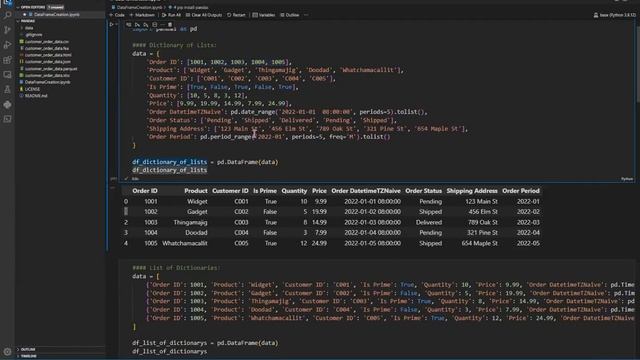Open the Run and Debug view
This screenshot has width=640, height=360.
(7, 44)
